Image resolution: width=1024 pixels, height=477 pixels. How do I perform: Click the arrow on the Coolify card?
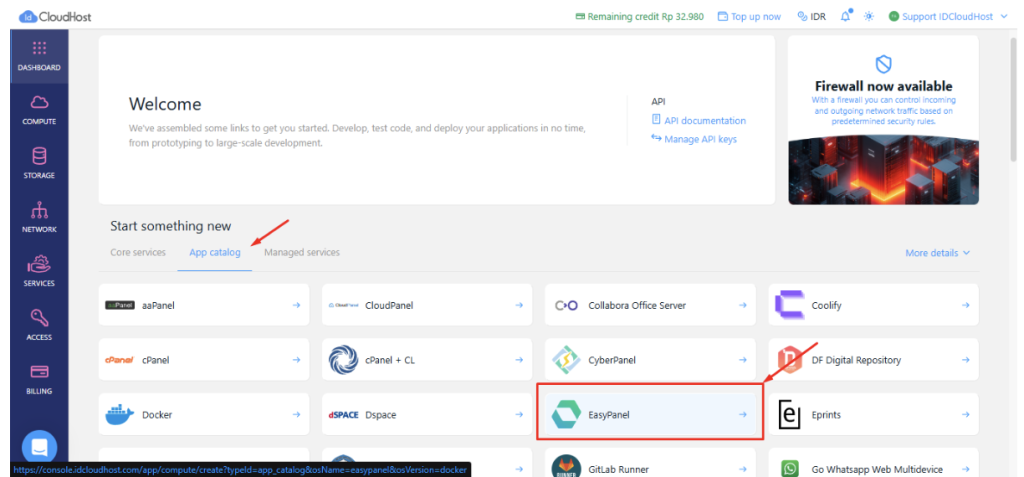pyautogui.click(x=966, y=305)
